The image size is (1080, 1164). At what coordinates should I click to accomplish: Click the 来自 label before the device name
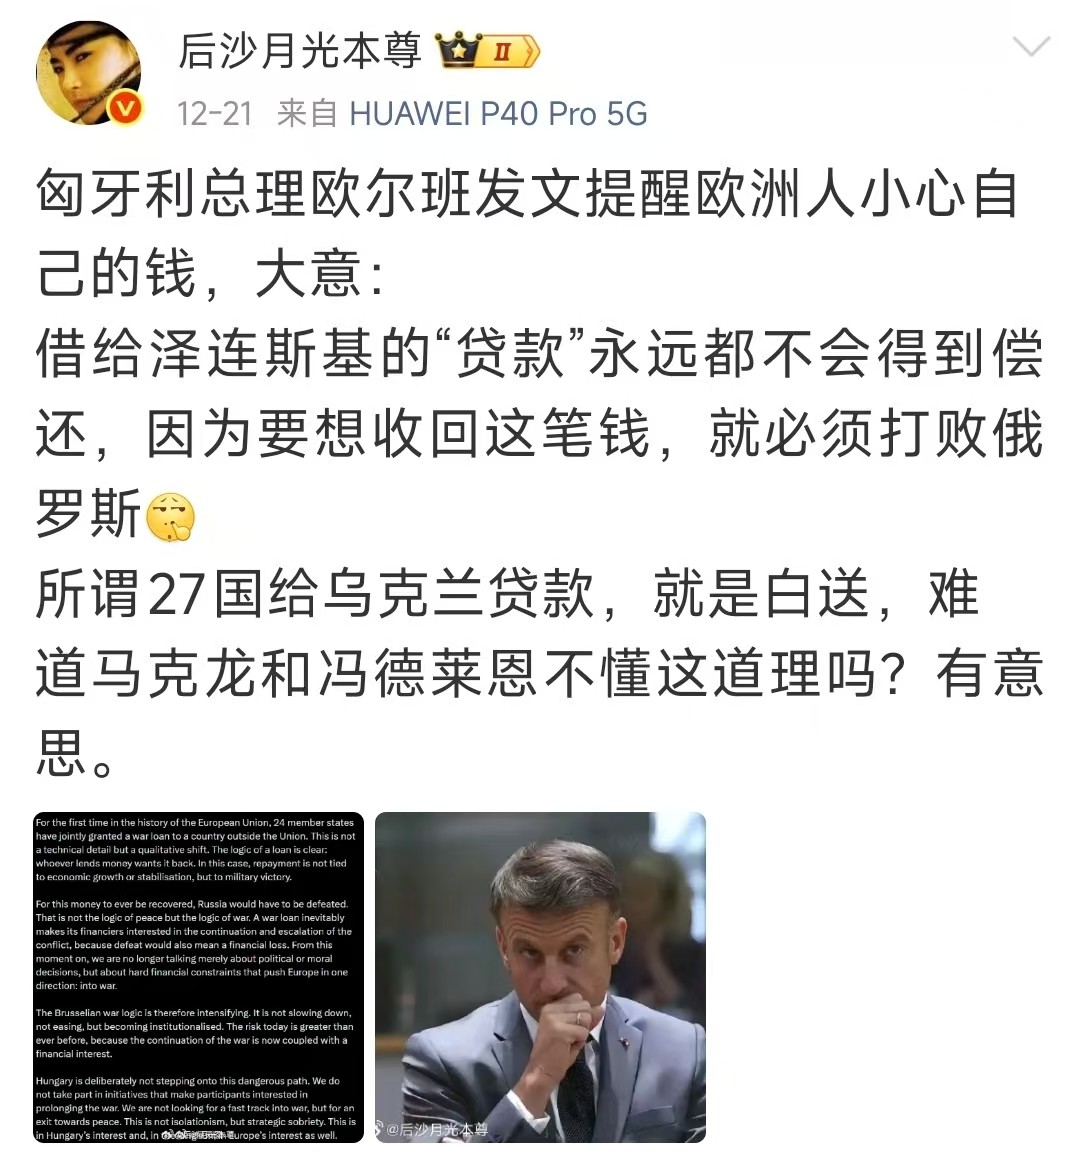click(x=307, y=114)
